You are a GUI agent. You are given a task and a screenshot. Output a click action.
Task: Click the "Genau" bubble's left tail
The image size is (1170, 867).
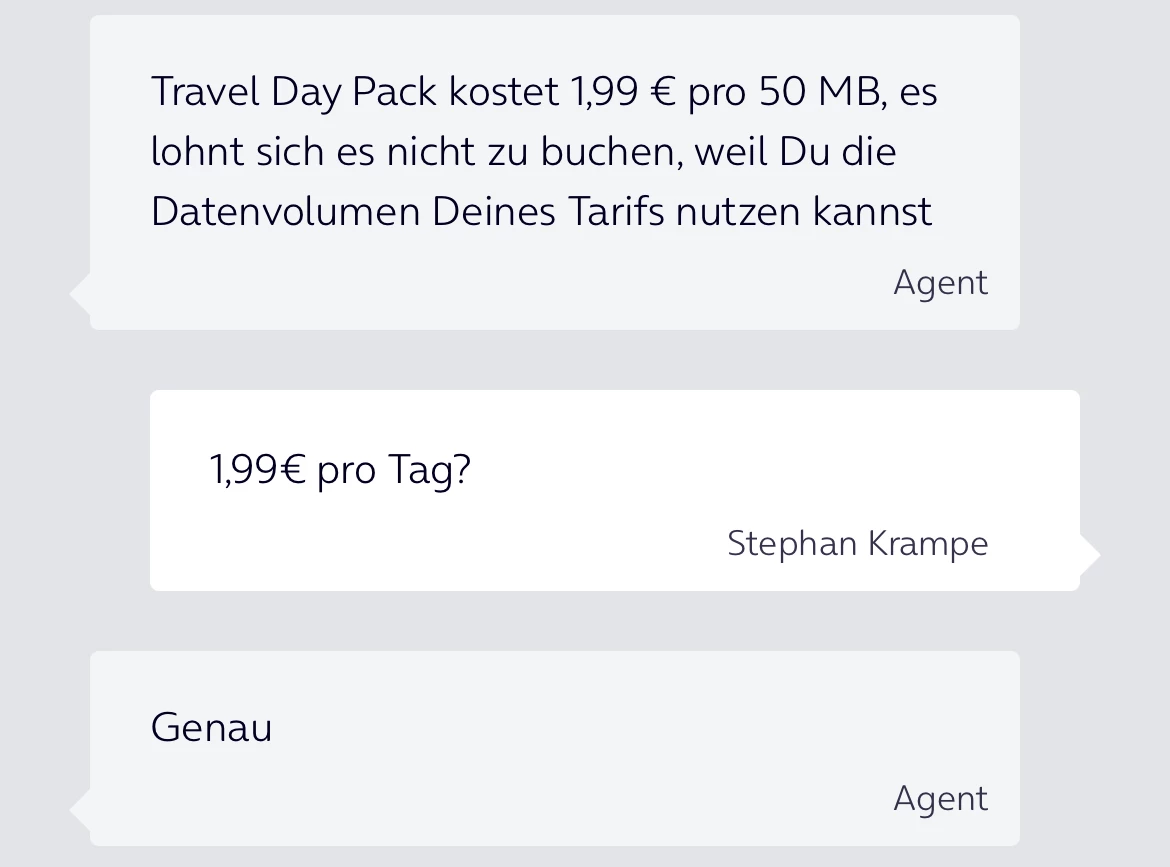coord(80,809)
